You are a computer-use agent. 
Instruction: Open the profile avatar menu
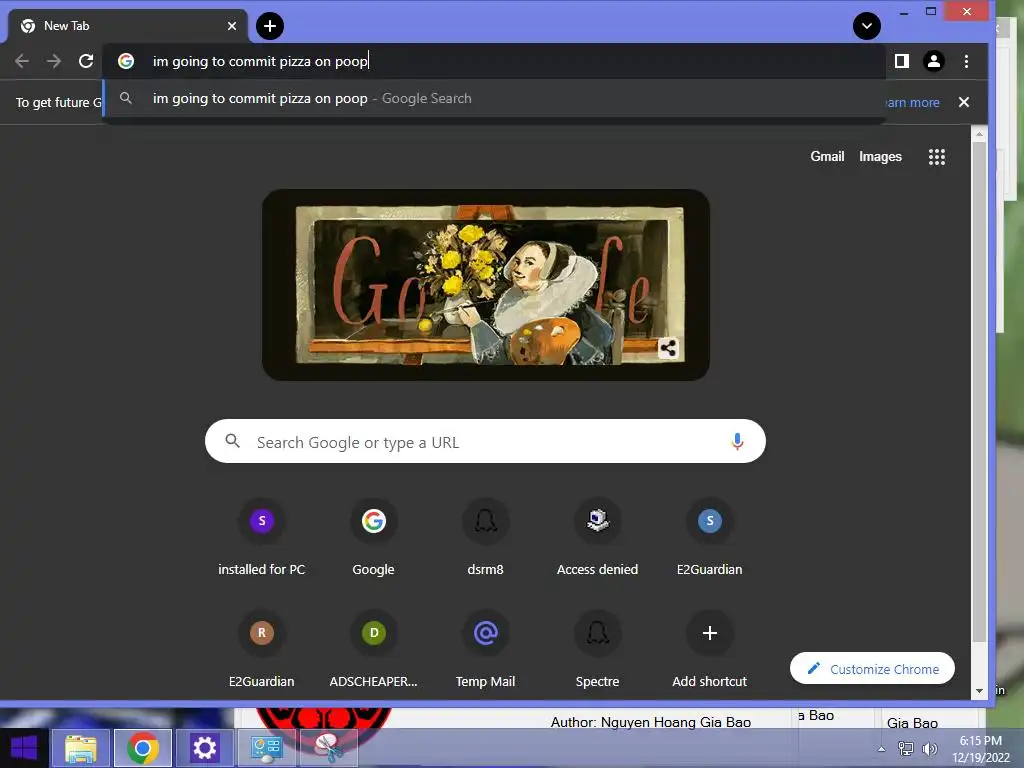point(934,61)
